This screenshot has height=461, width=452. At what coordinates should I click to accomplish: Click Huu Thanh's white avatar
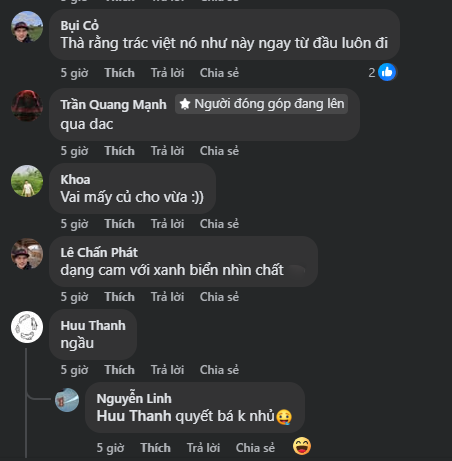tap(27, 327)
